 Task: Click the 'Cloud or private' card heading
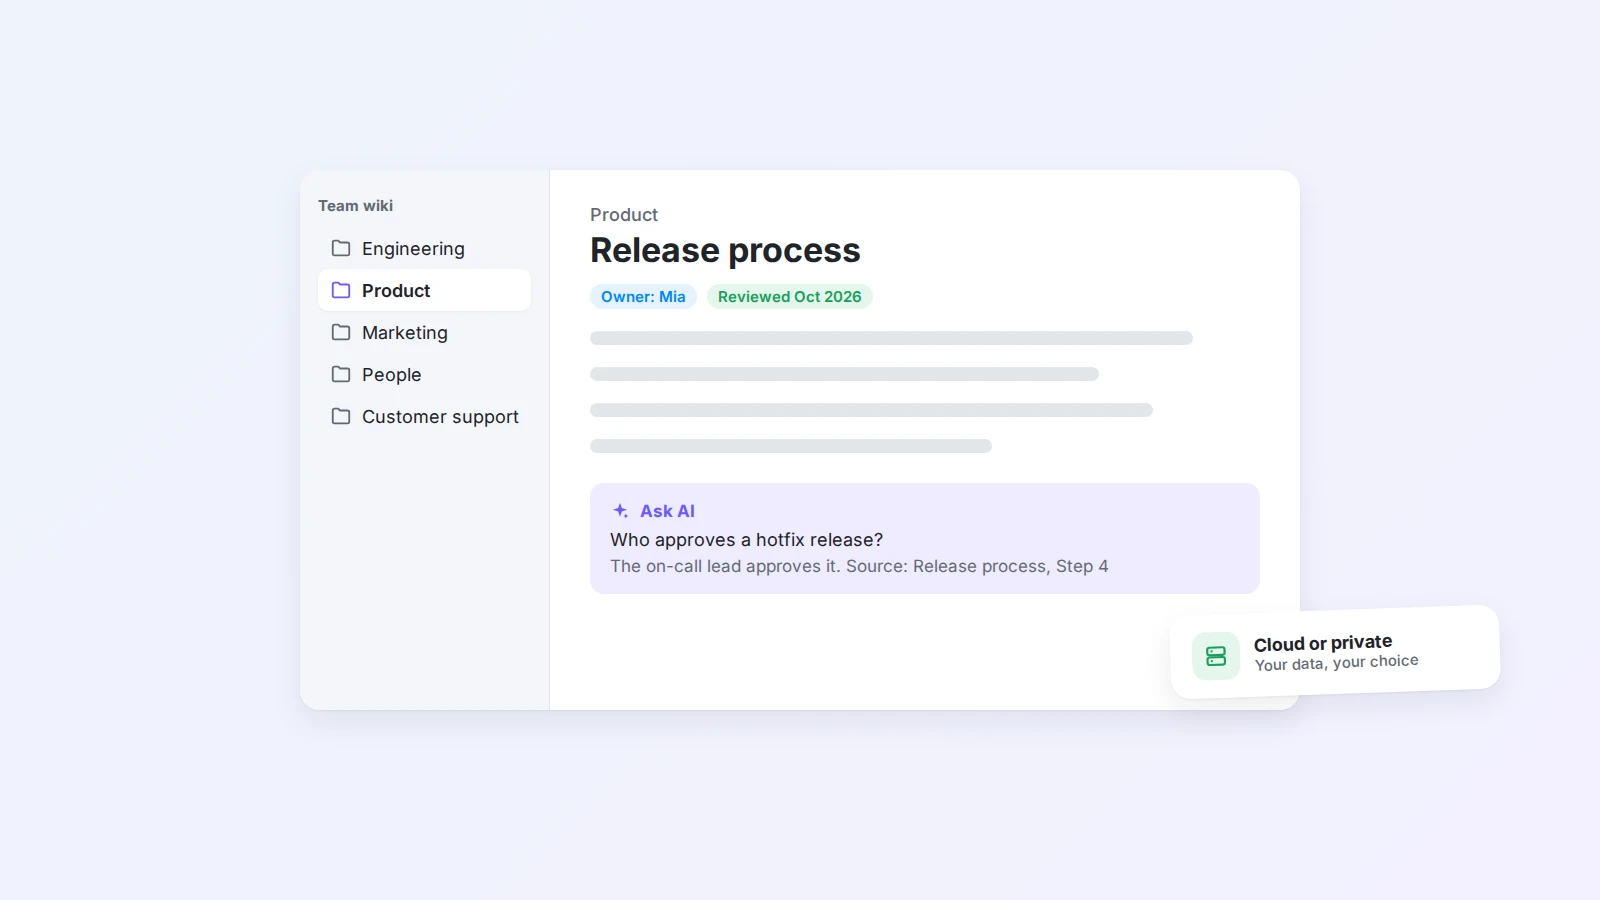pyautogui.click(x=1323, y=643)
